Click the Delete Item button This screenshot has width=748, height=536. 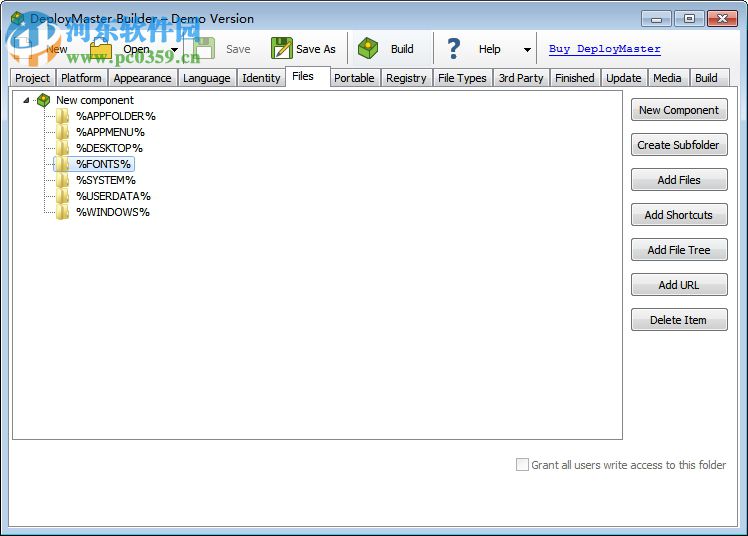[x=679, y=320]
